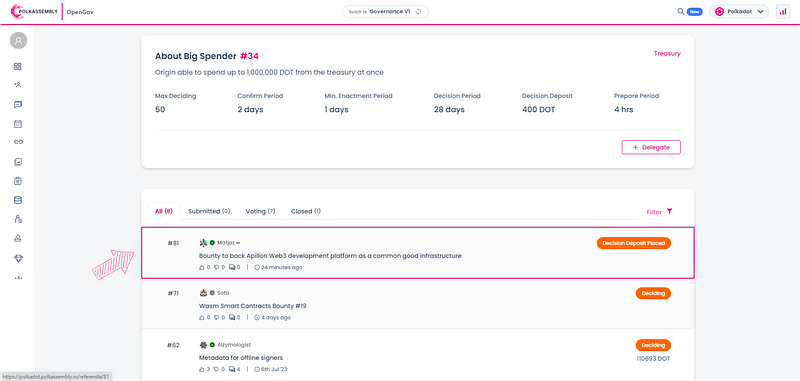Viewport: 800px width, 381px height.
Task: Open the Calendar icon in the sidebar
Action: 18,124
